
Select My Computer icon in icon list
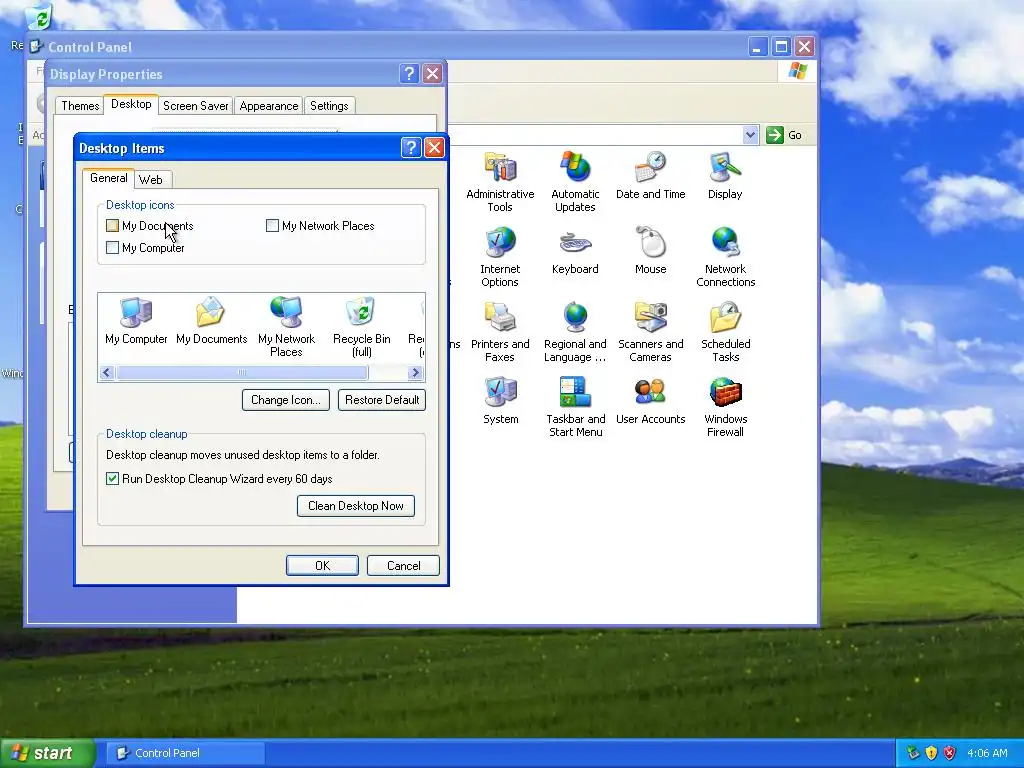pos(136,321)
